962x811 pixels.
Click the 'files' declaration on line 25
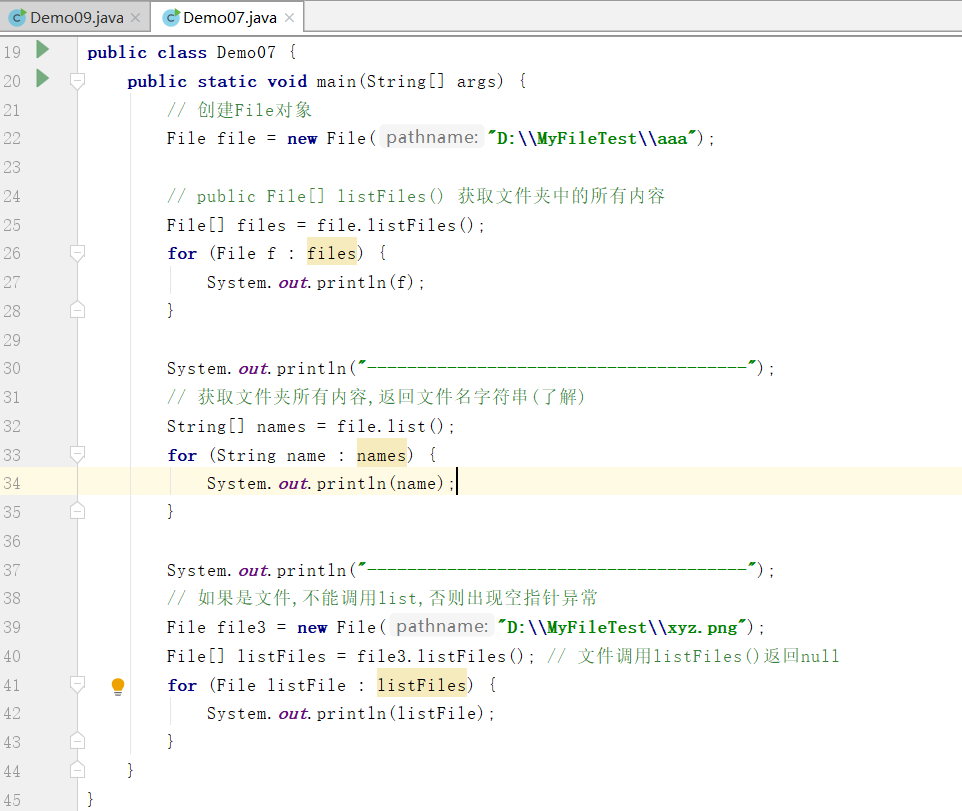(x=261, y=225)
